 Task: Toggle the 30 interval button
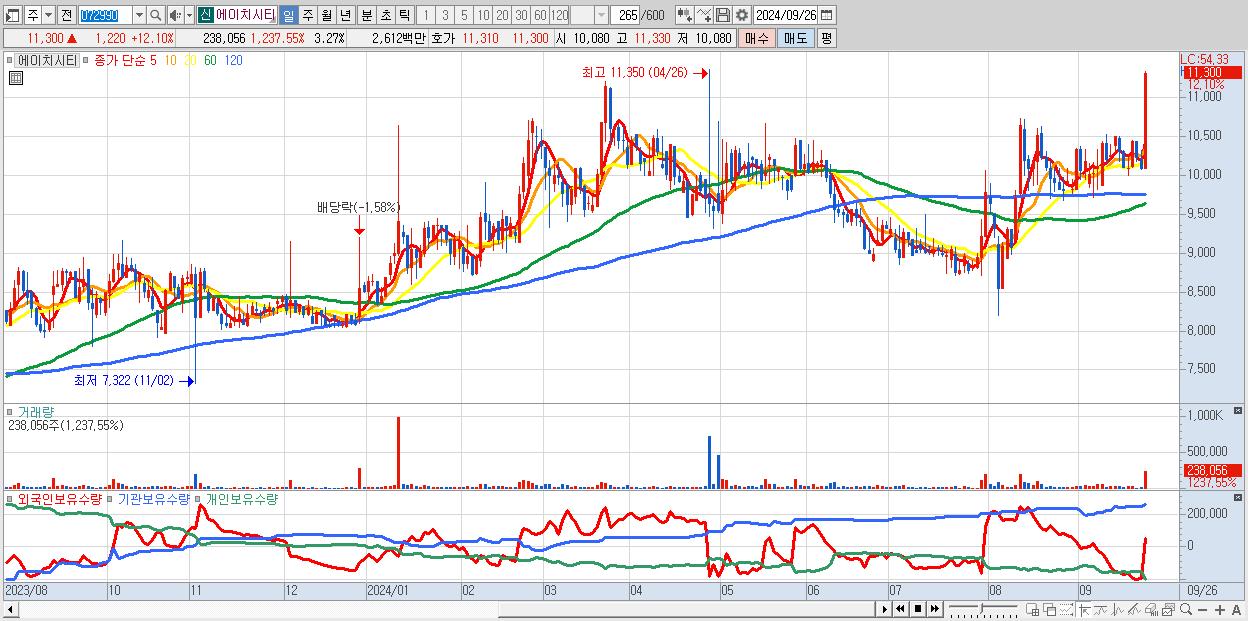click(x=521, y=15)
